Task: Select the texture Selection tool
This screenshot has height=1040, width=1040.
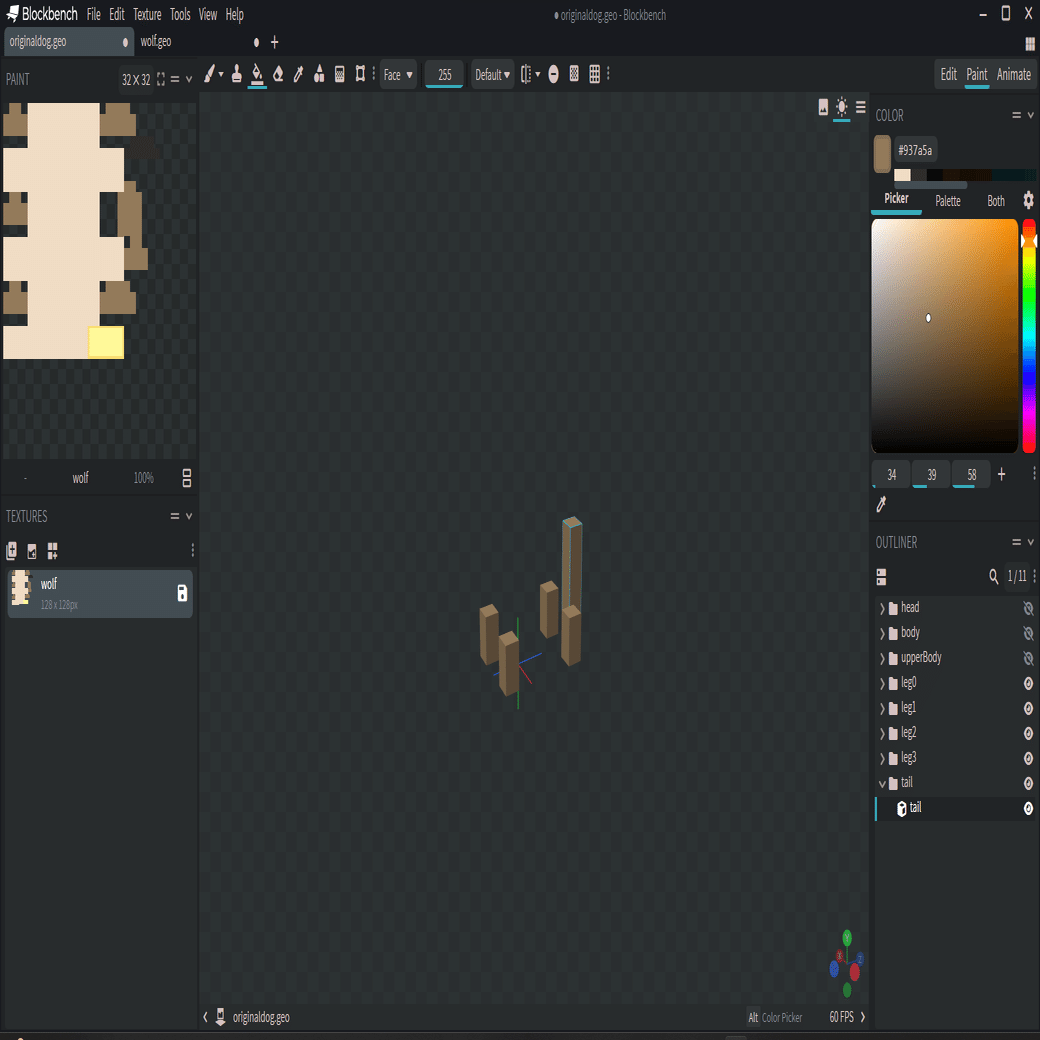Action: pyautogui.click(x=360, y=74)
